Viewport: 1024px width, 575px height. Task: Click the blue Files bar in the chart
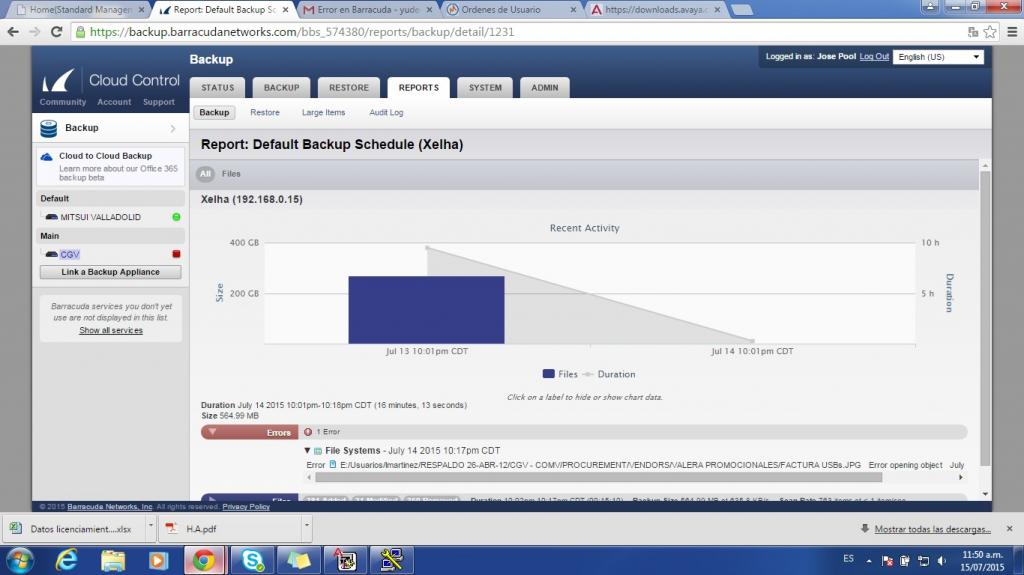[426, 310]
